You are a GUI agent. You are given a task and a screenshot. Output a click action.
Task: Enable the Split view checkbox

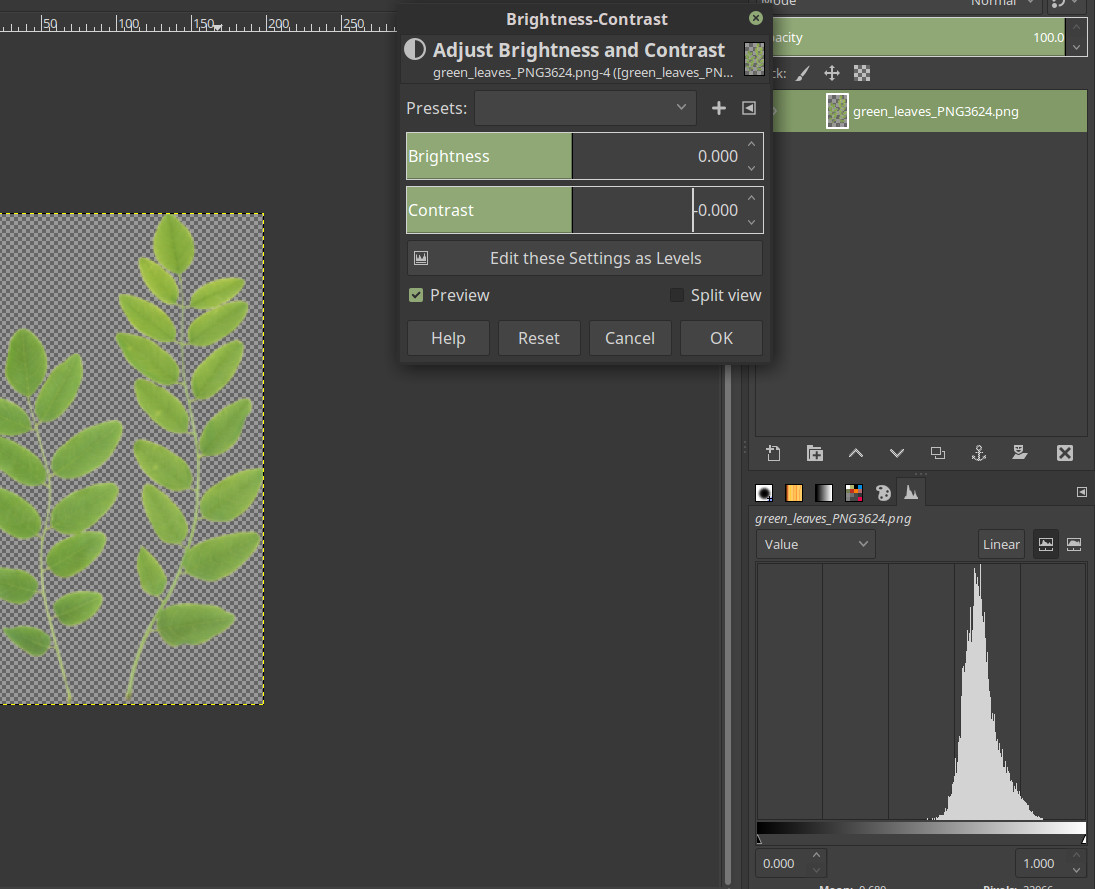[677, 295]
